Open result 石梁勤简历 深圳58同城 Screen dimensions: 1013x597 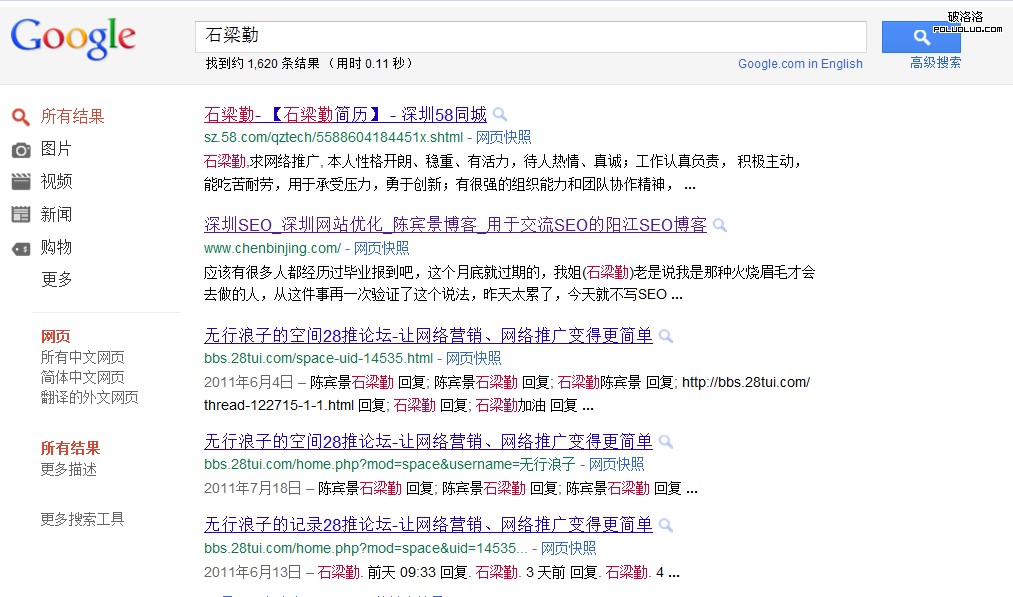[x=345, y=115]
